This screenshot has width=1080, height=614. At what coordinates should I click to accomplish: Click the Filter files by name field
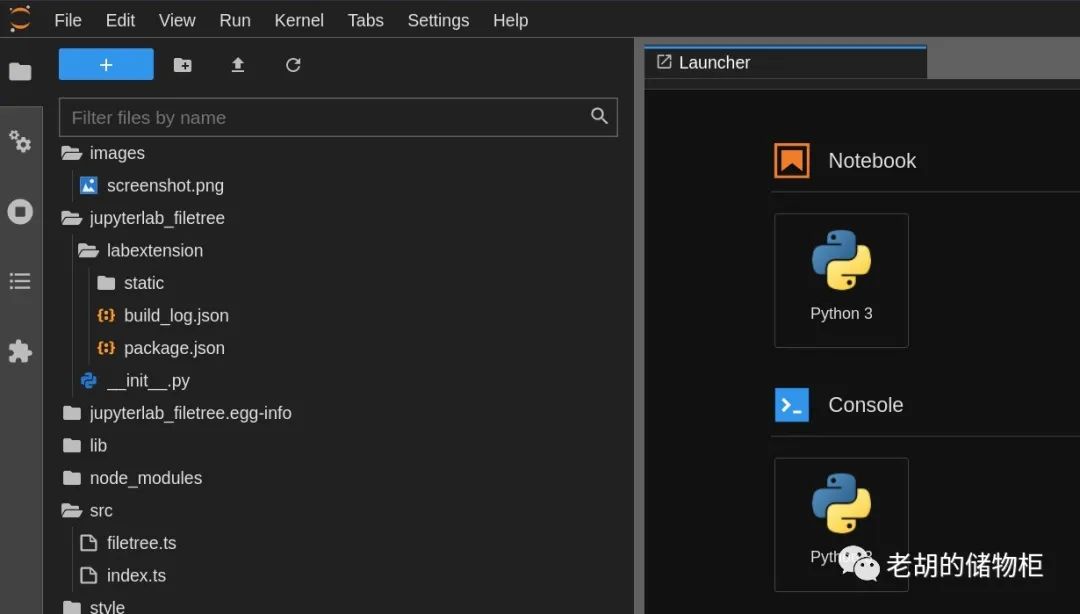click(338, 117)
